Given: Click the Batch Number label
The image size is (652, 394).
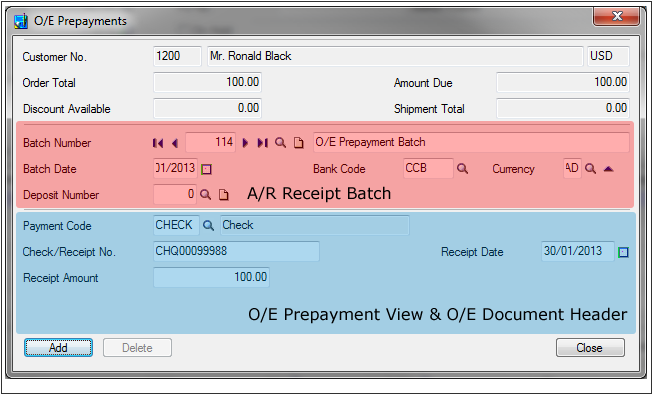Looking at the screenshot, I should (x=57, y=143).
